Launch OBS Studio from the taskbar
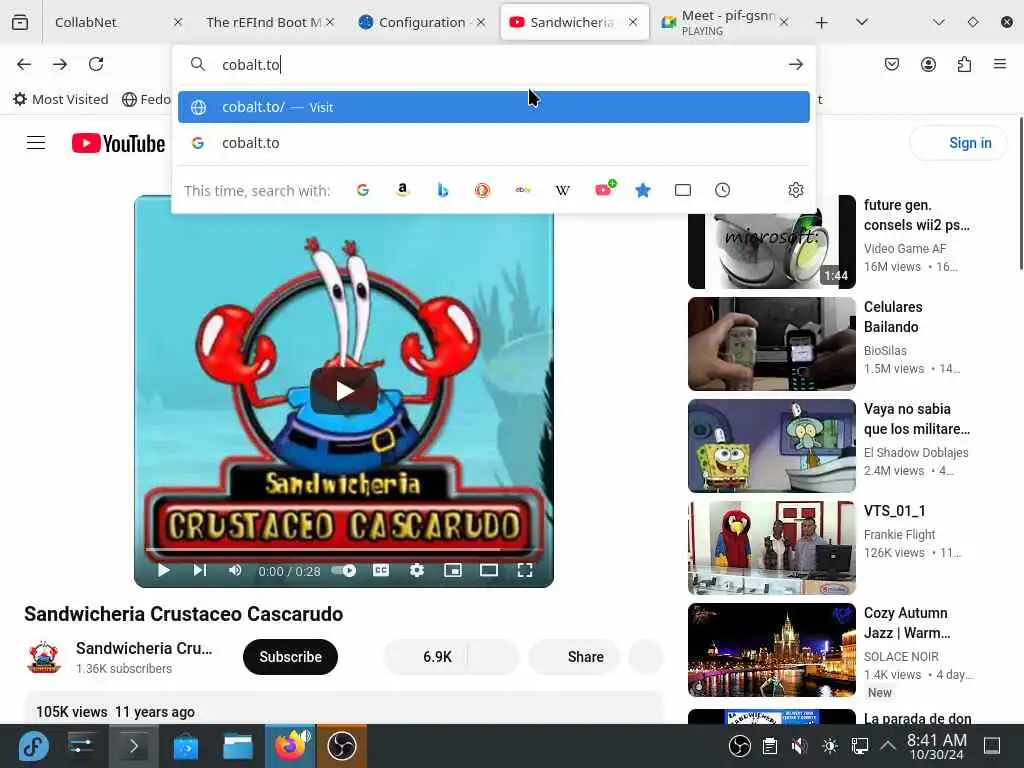1024x768 pixels. click(342, 746)
